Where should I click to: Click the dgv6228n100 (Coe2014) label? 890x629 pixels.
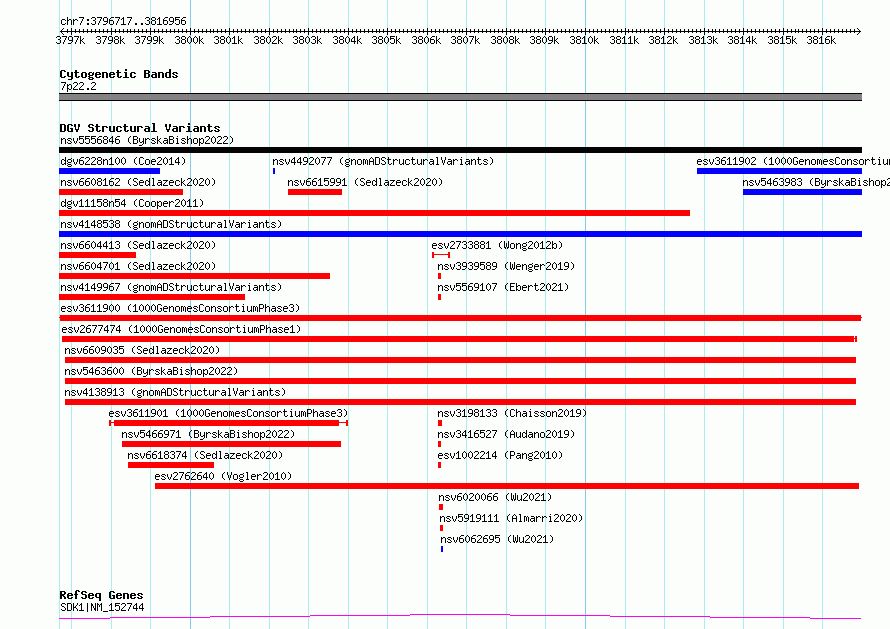point(123,161)
